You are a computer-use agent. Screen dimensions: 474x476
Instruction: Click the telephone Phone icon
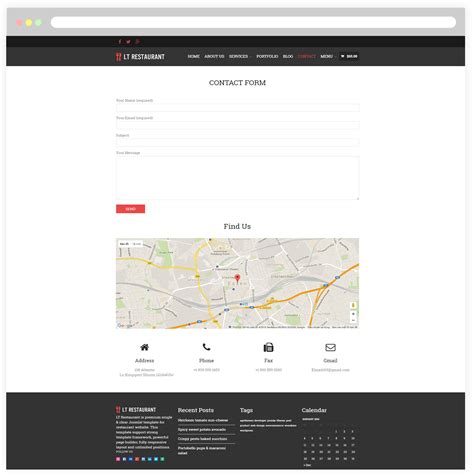coord(206,347)
